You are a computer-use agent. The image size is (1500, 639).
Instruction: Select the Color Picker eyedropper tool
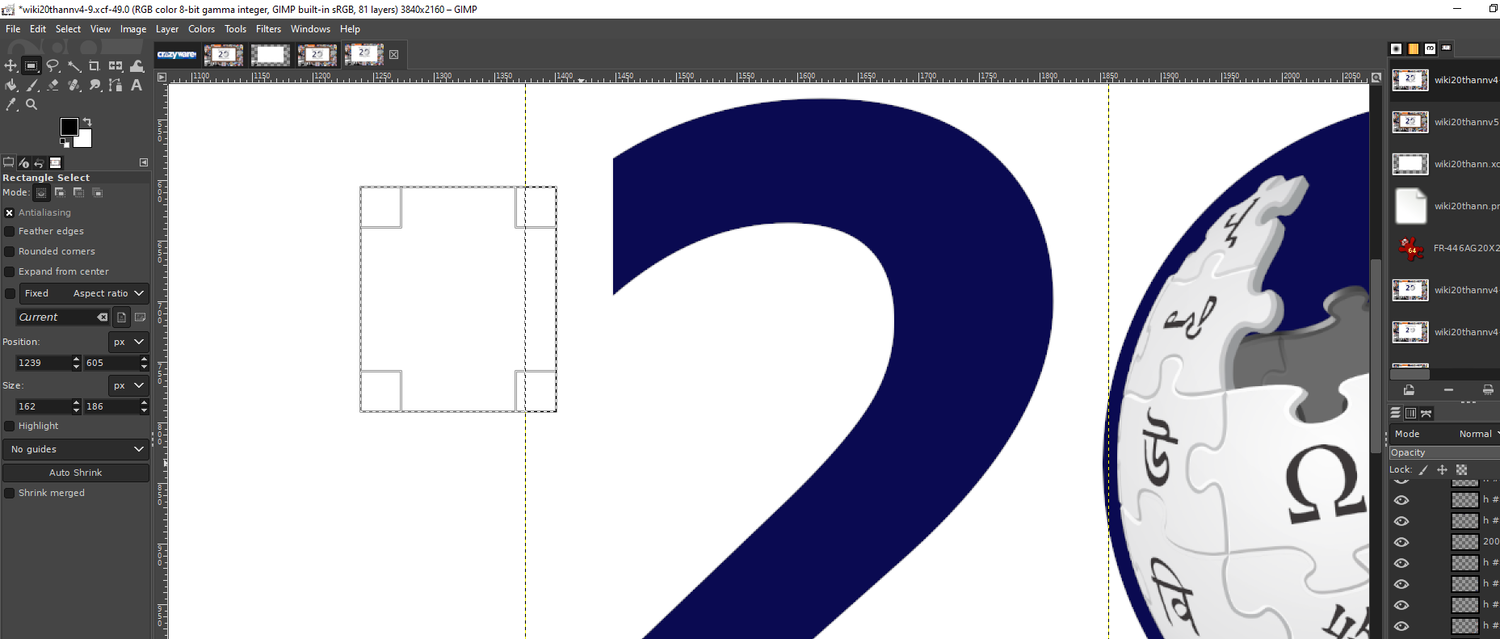[11, 104]
